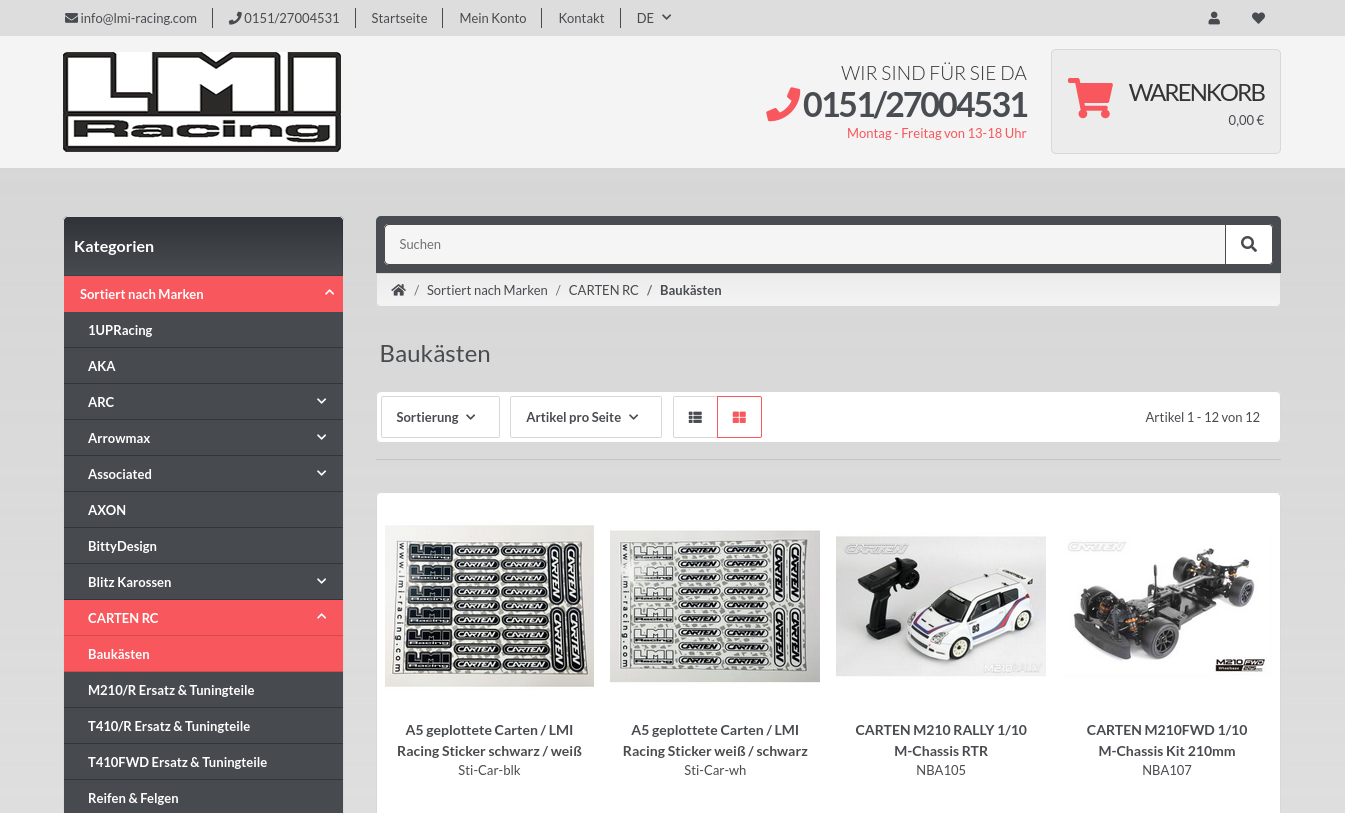
Task: Click the Sti-Car-blk article number
Action: 489,770
